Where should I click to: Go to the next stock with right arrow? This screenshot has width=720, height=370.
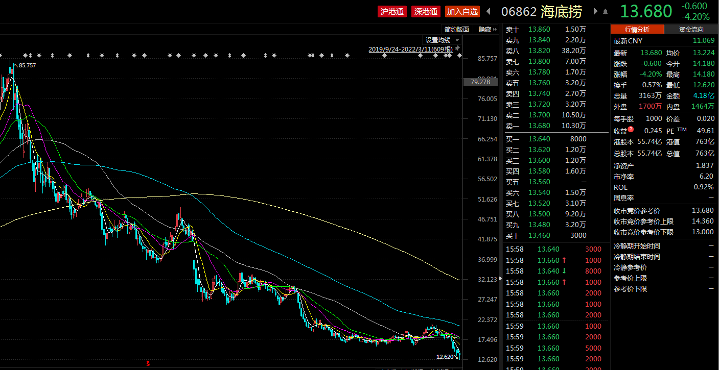[x=596, y=11]
